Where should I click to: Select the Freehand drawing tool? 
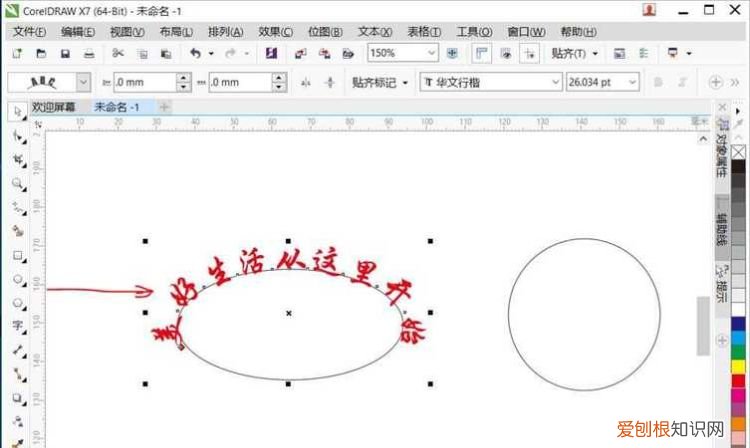18,208
